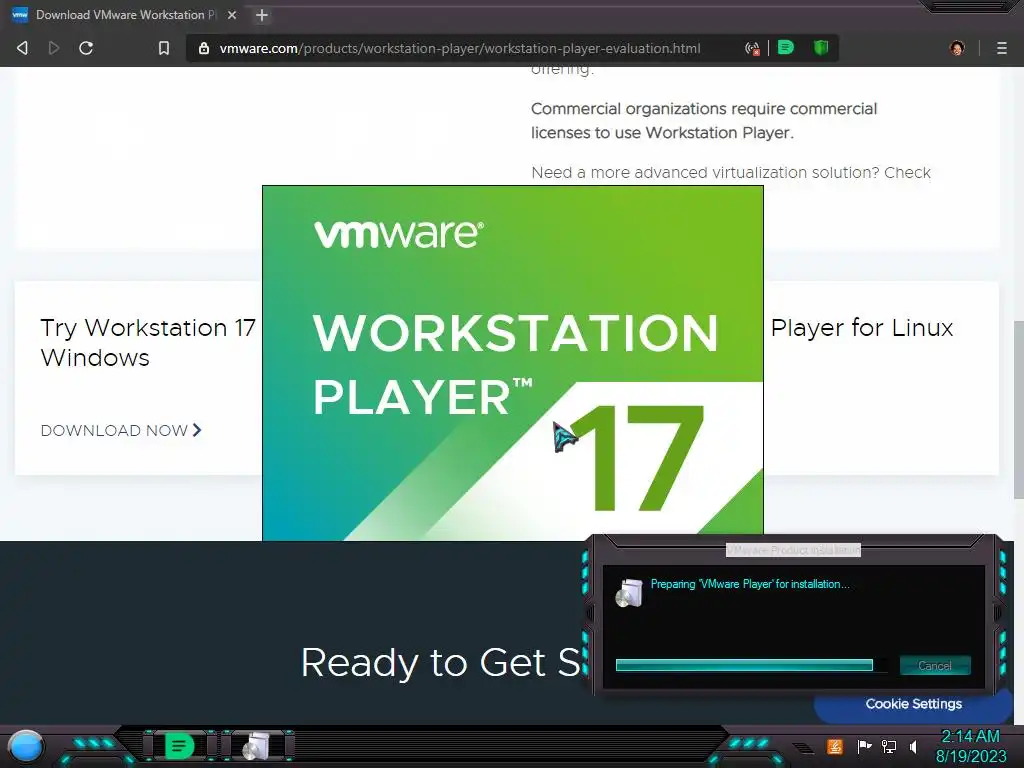Open the green chat bubble extension in address bar
Screen dimensions: 1024x768
pyautogui.click(x=786, y=47)
